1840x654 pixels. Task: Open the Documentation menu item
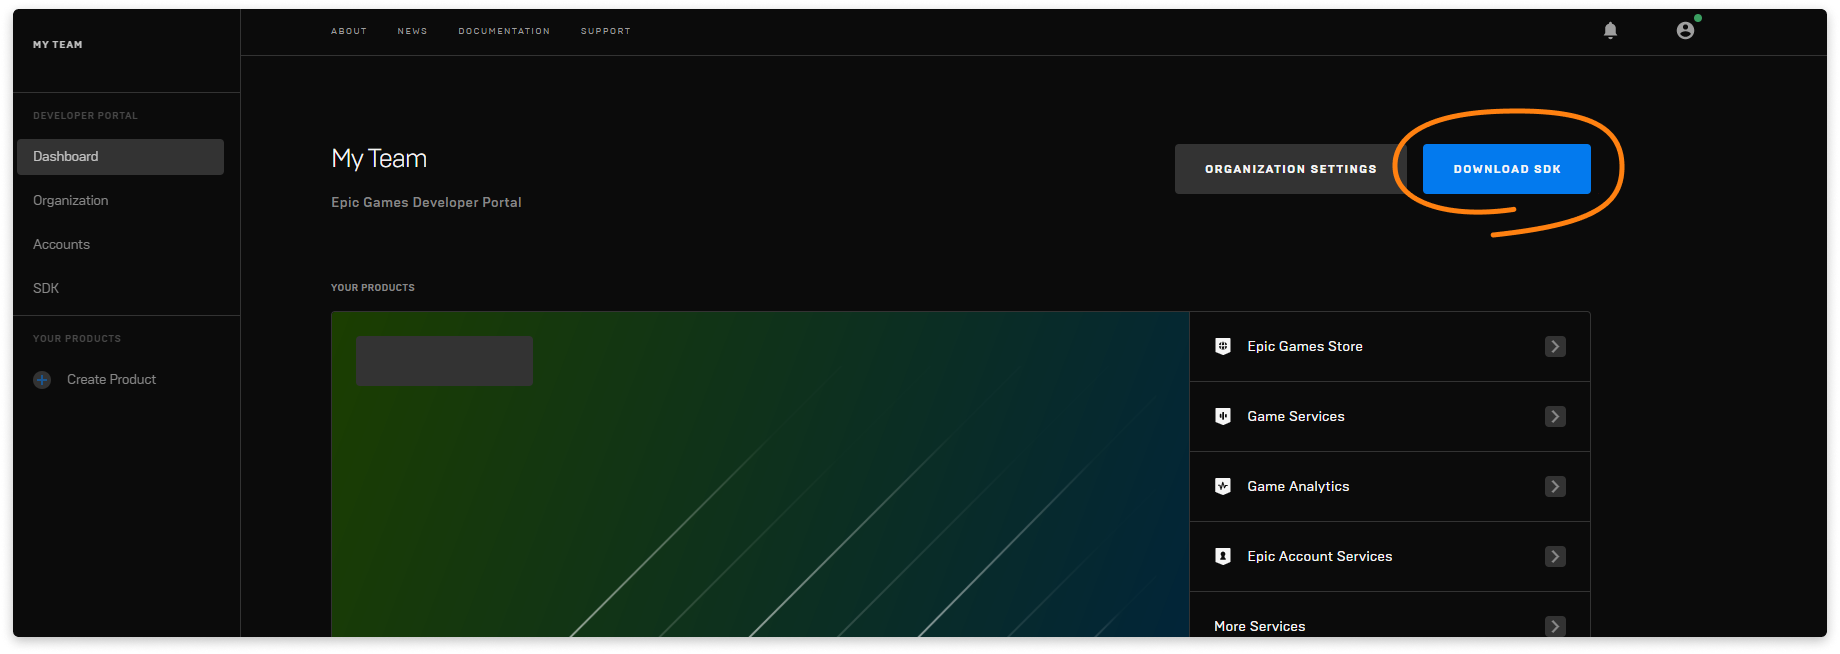point(504,31)
